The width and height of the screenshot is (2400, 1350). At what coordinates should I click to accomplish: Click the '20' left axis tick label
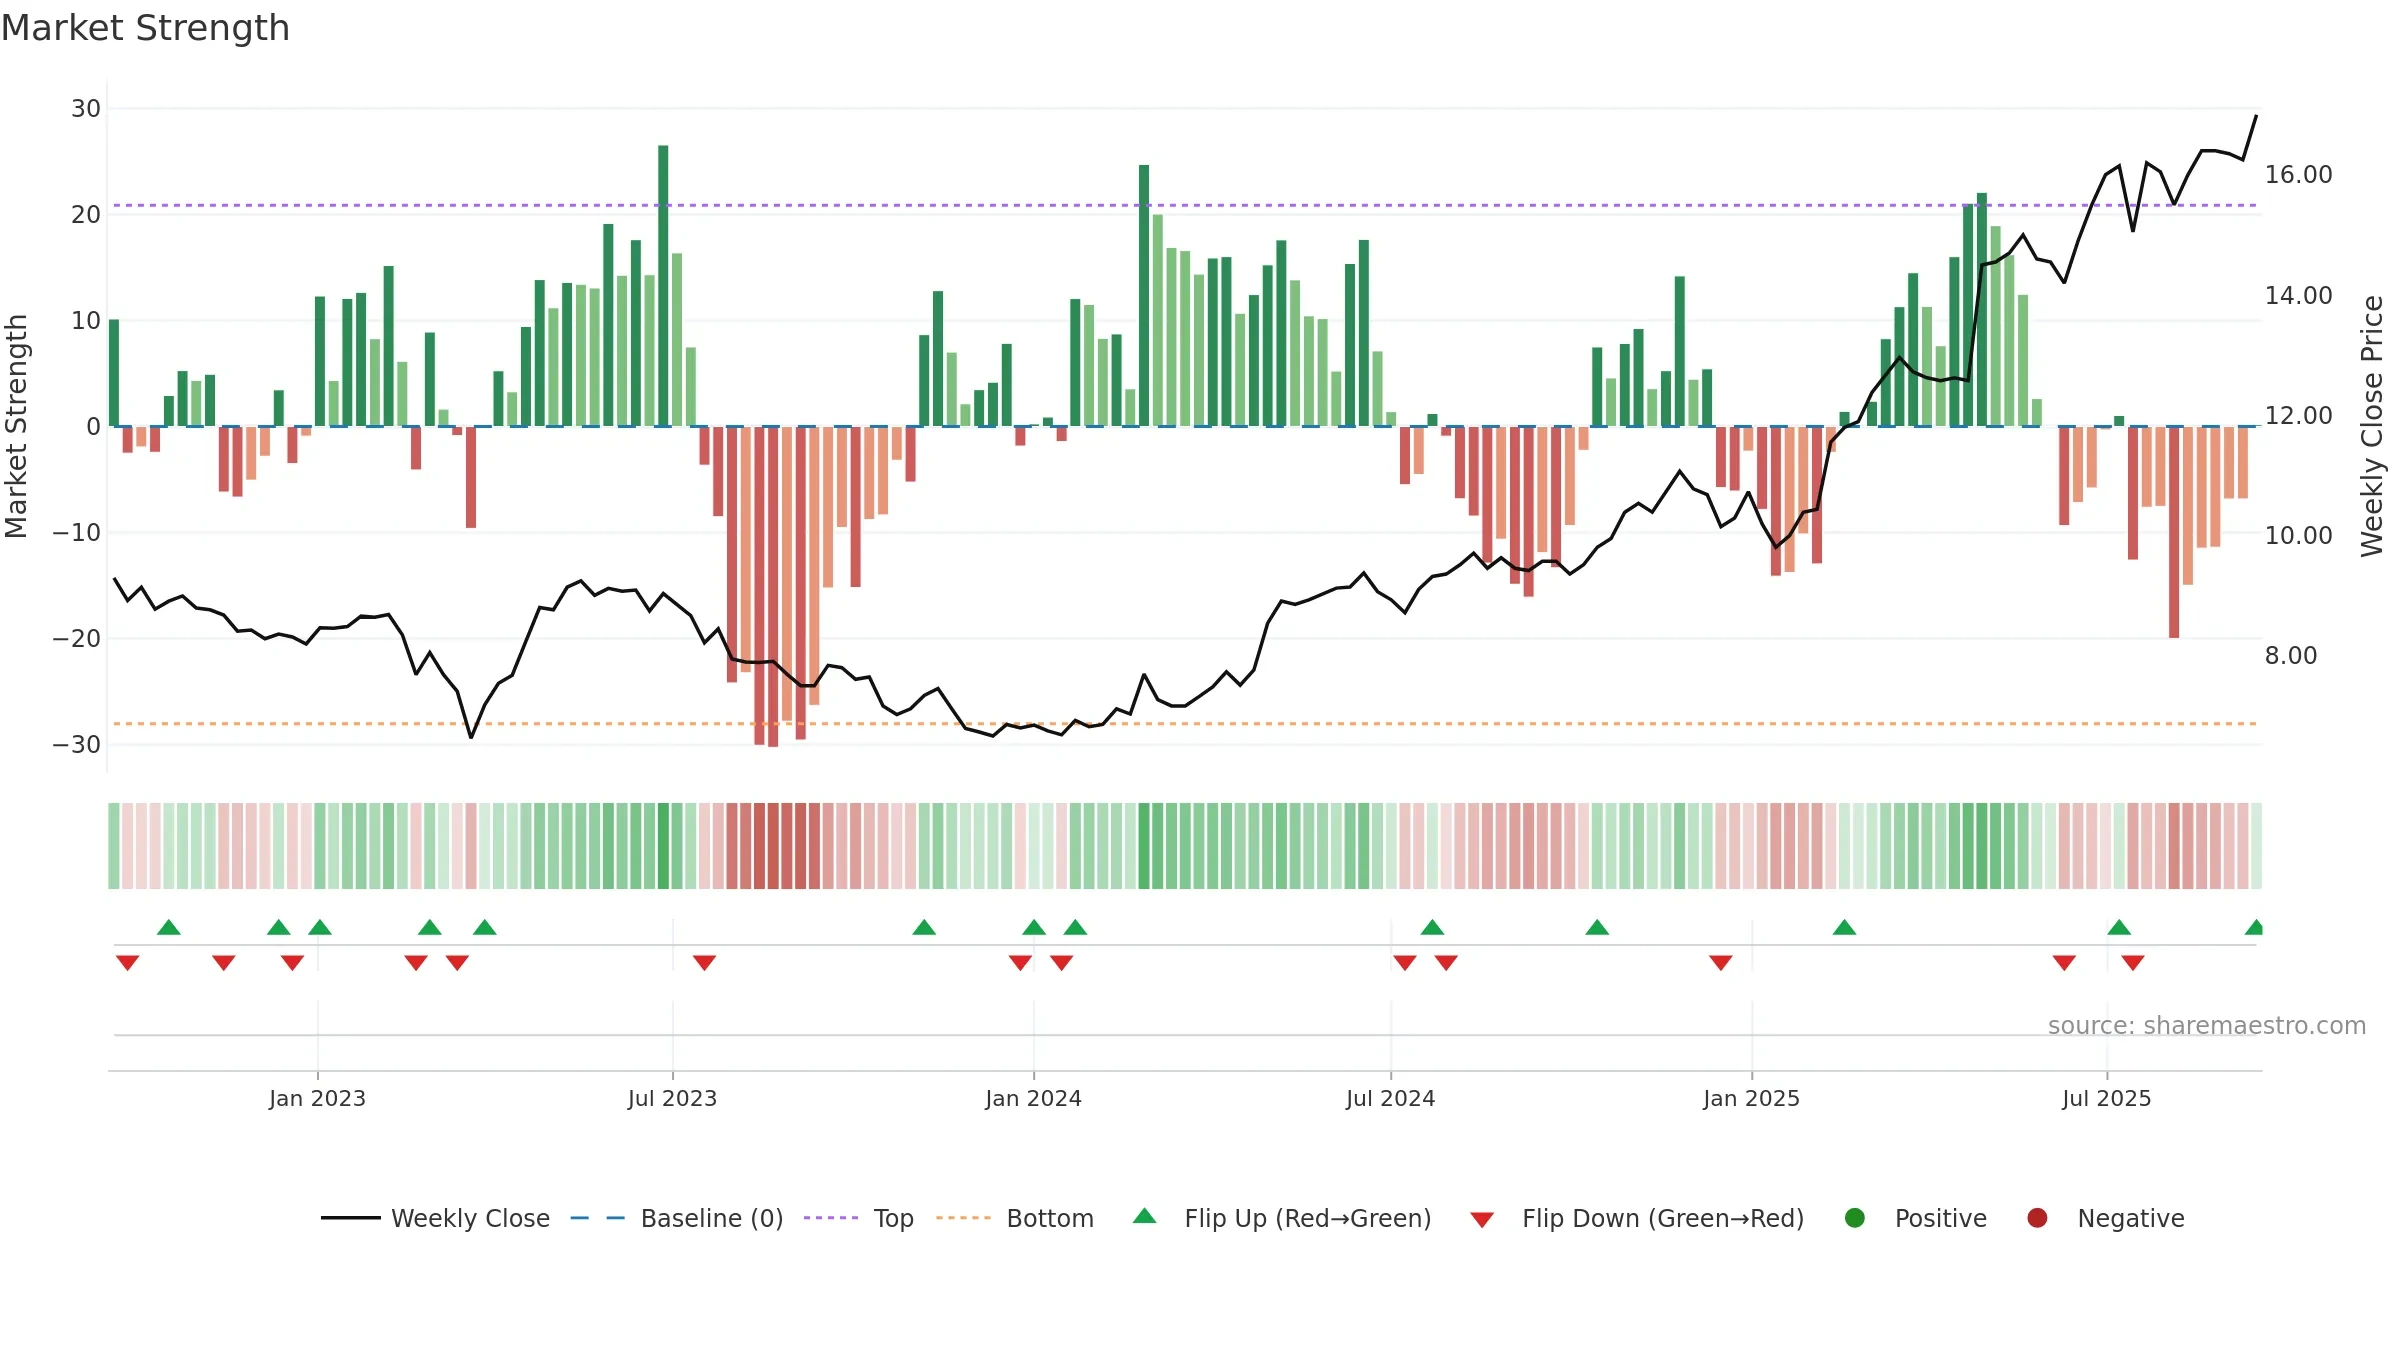[86, 214]
